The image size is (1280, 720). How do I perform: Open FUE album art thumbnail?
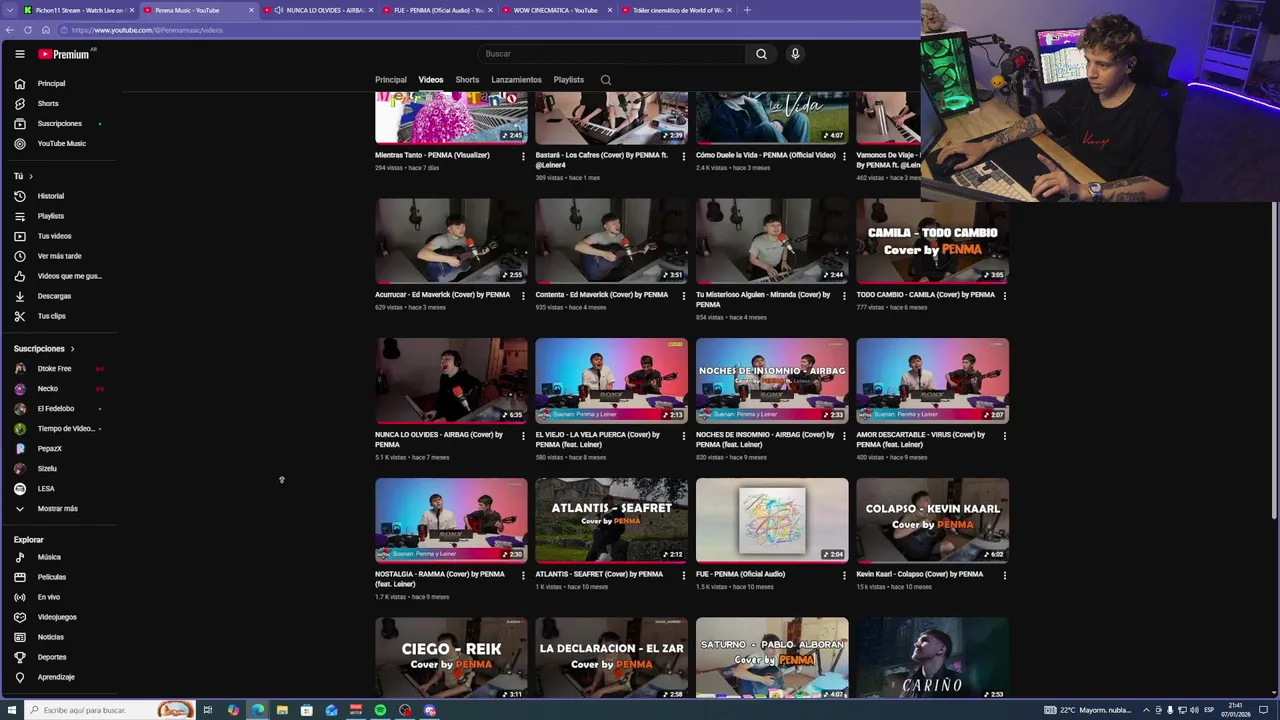pyautogui.click(x=772, y=520)
